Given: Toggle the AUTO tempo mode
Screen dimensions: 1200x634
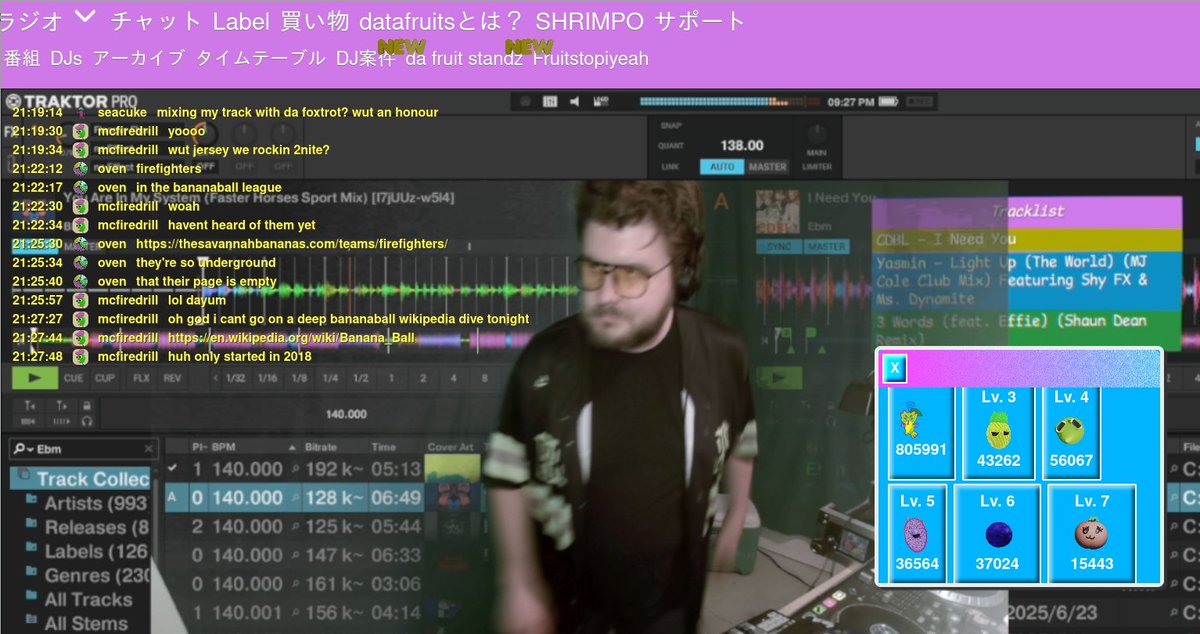Looking at the screenshot, I should tap(721, 167).
